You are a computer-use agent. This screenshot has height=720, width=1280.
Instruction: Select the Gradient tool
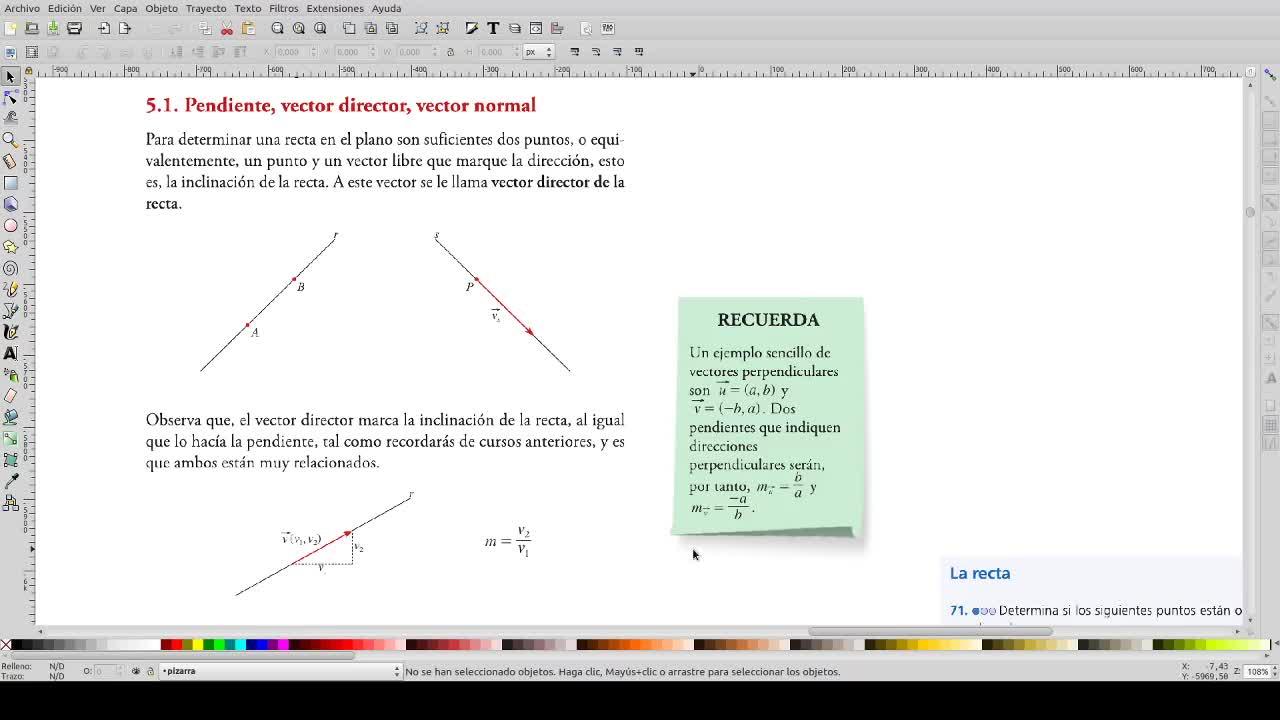point(11,439)
